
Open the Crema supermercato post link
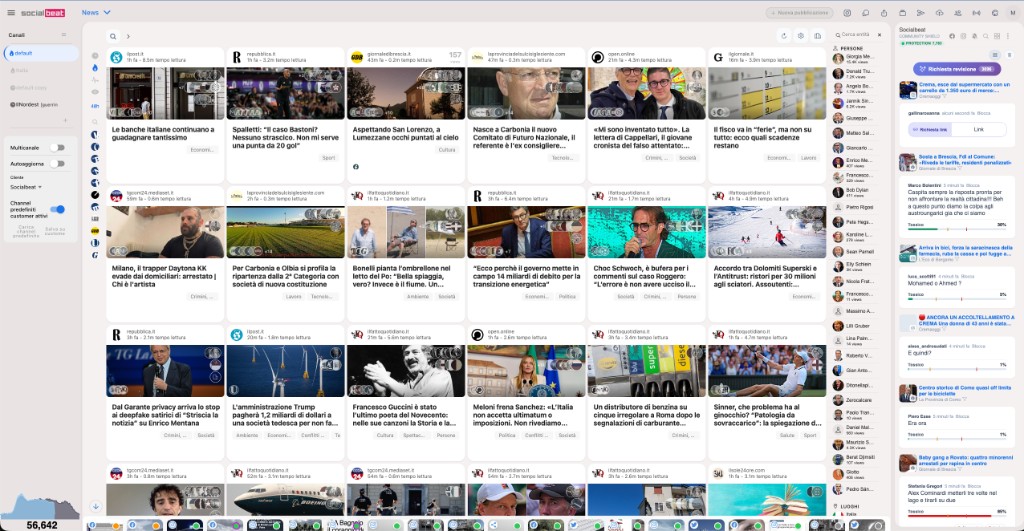pyautogui.click(x=963, y=87)
